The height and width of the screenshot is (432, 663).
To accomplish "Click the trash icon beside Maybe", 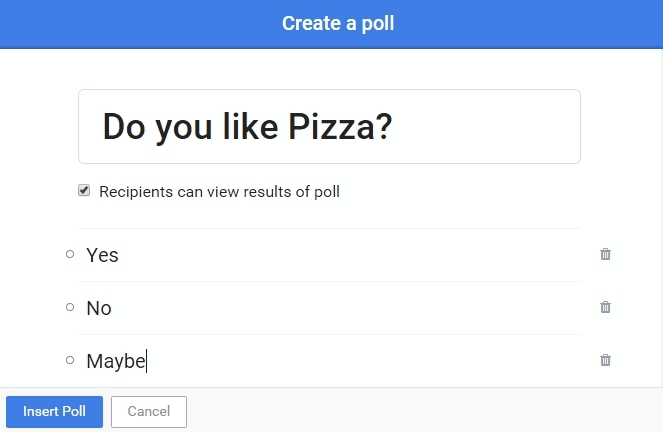I will [x=605, y=360].
